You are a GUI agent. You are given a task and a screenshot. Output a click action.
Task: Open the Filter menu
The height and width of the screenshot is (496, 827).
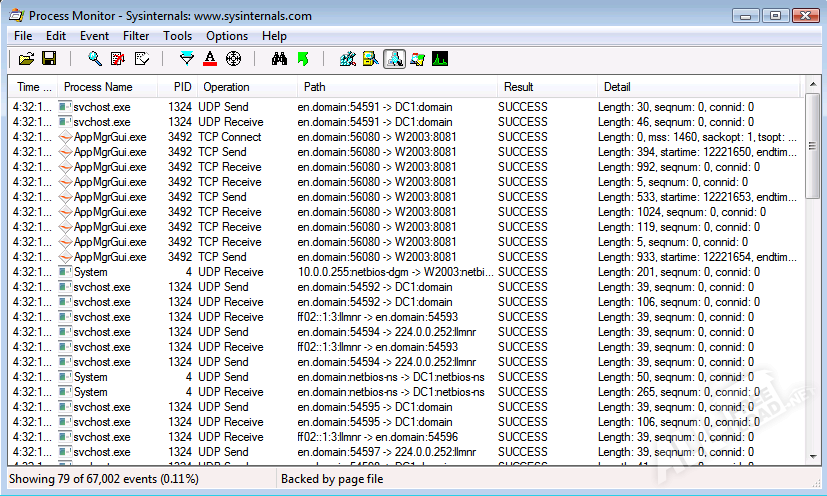tap(136, 36)
